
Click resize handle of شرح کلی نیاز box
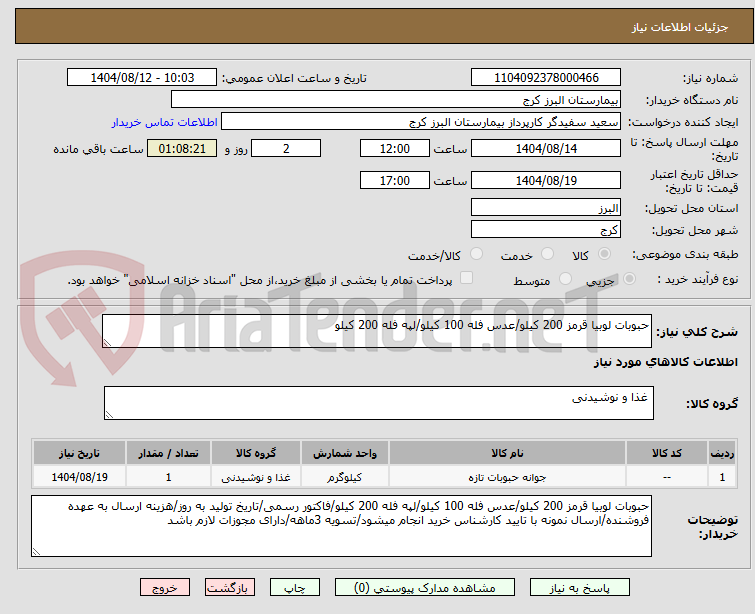click(x=107, y=343)
